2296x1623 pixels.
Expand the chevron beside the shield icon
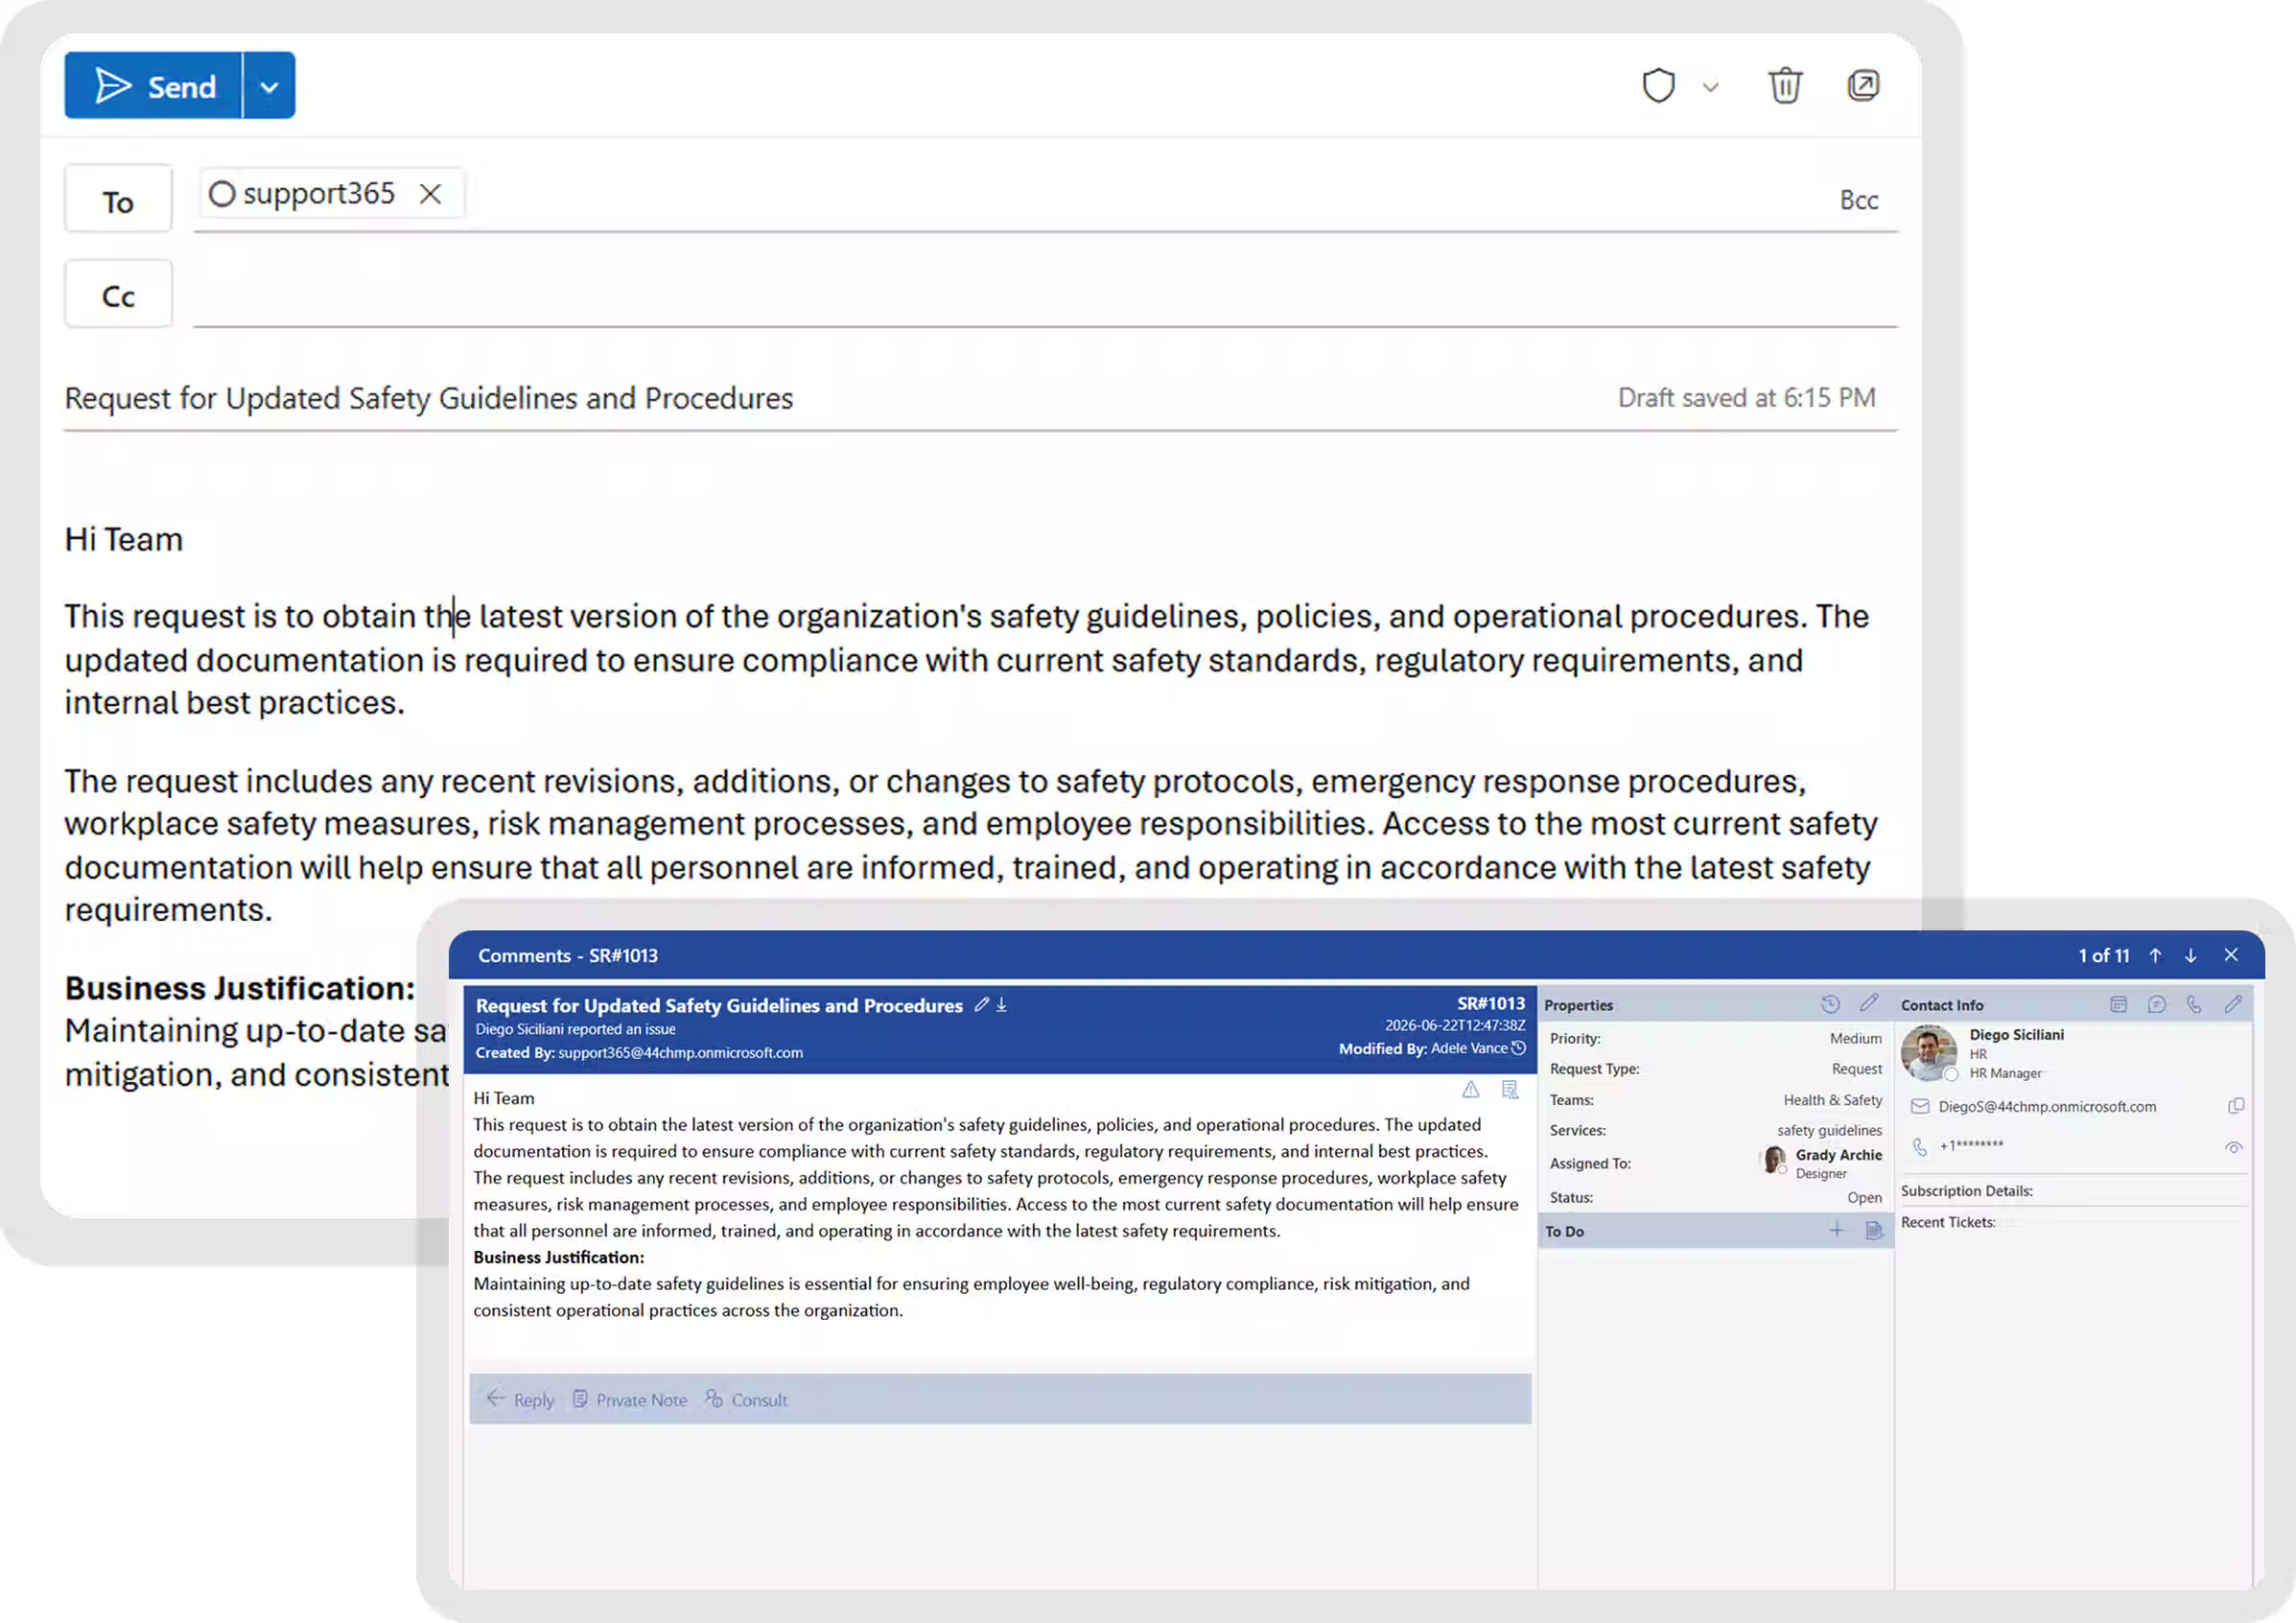click(x=1710, y=87)
